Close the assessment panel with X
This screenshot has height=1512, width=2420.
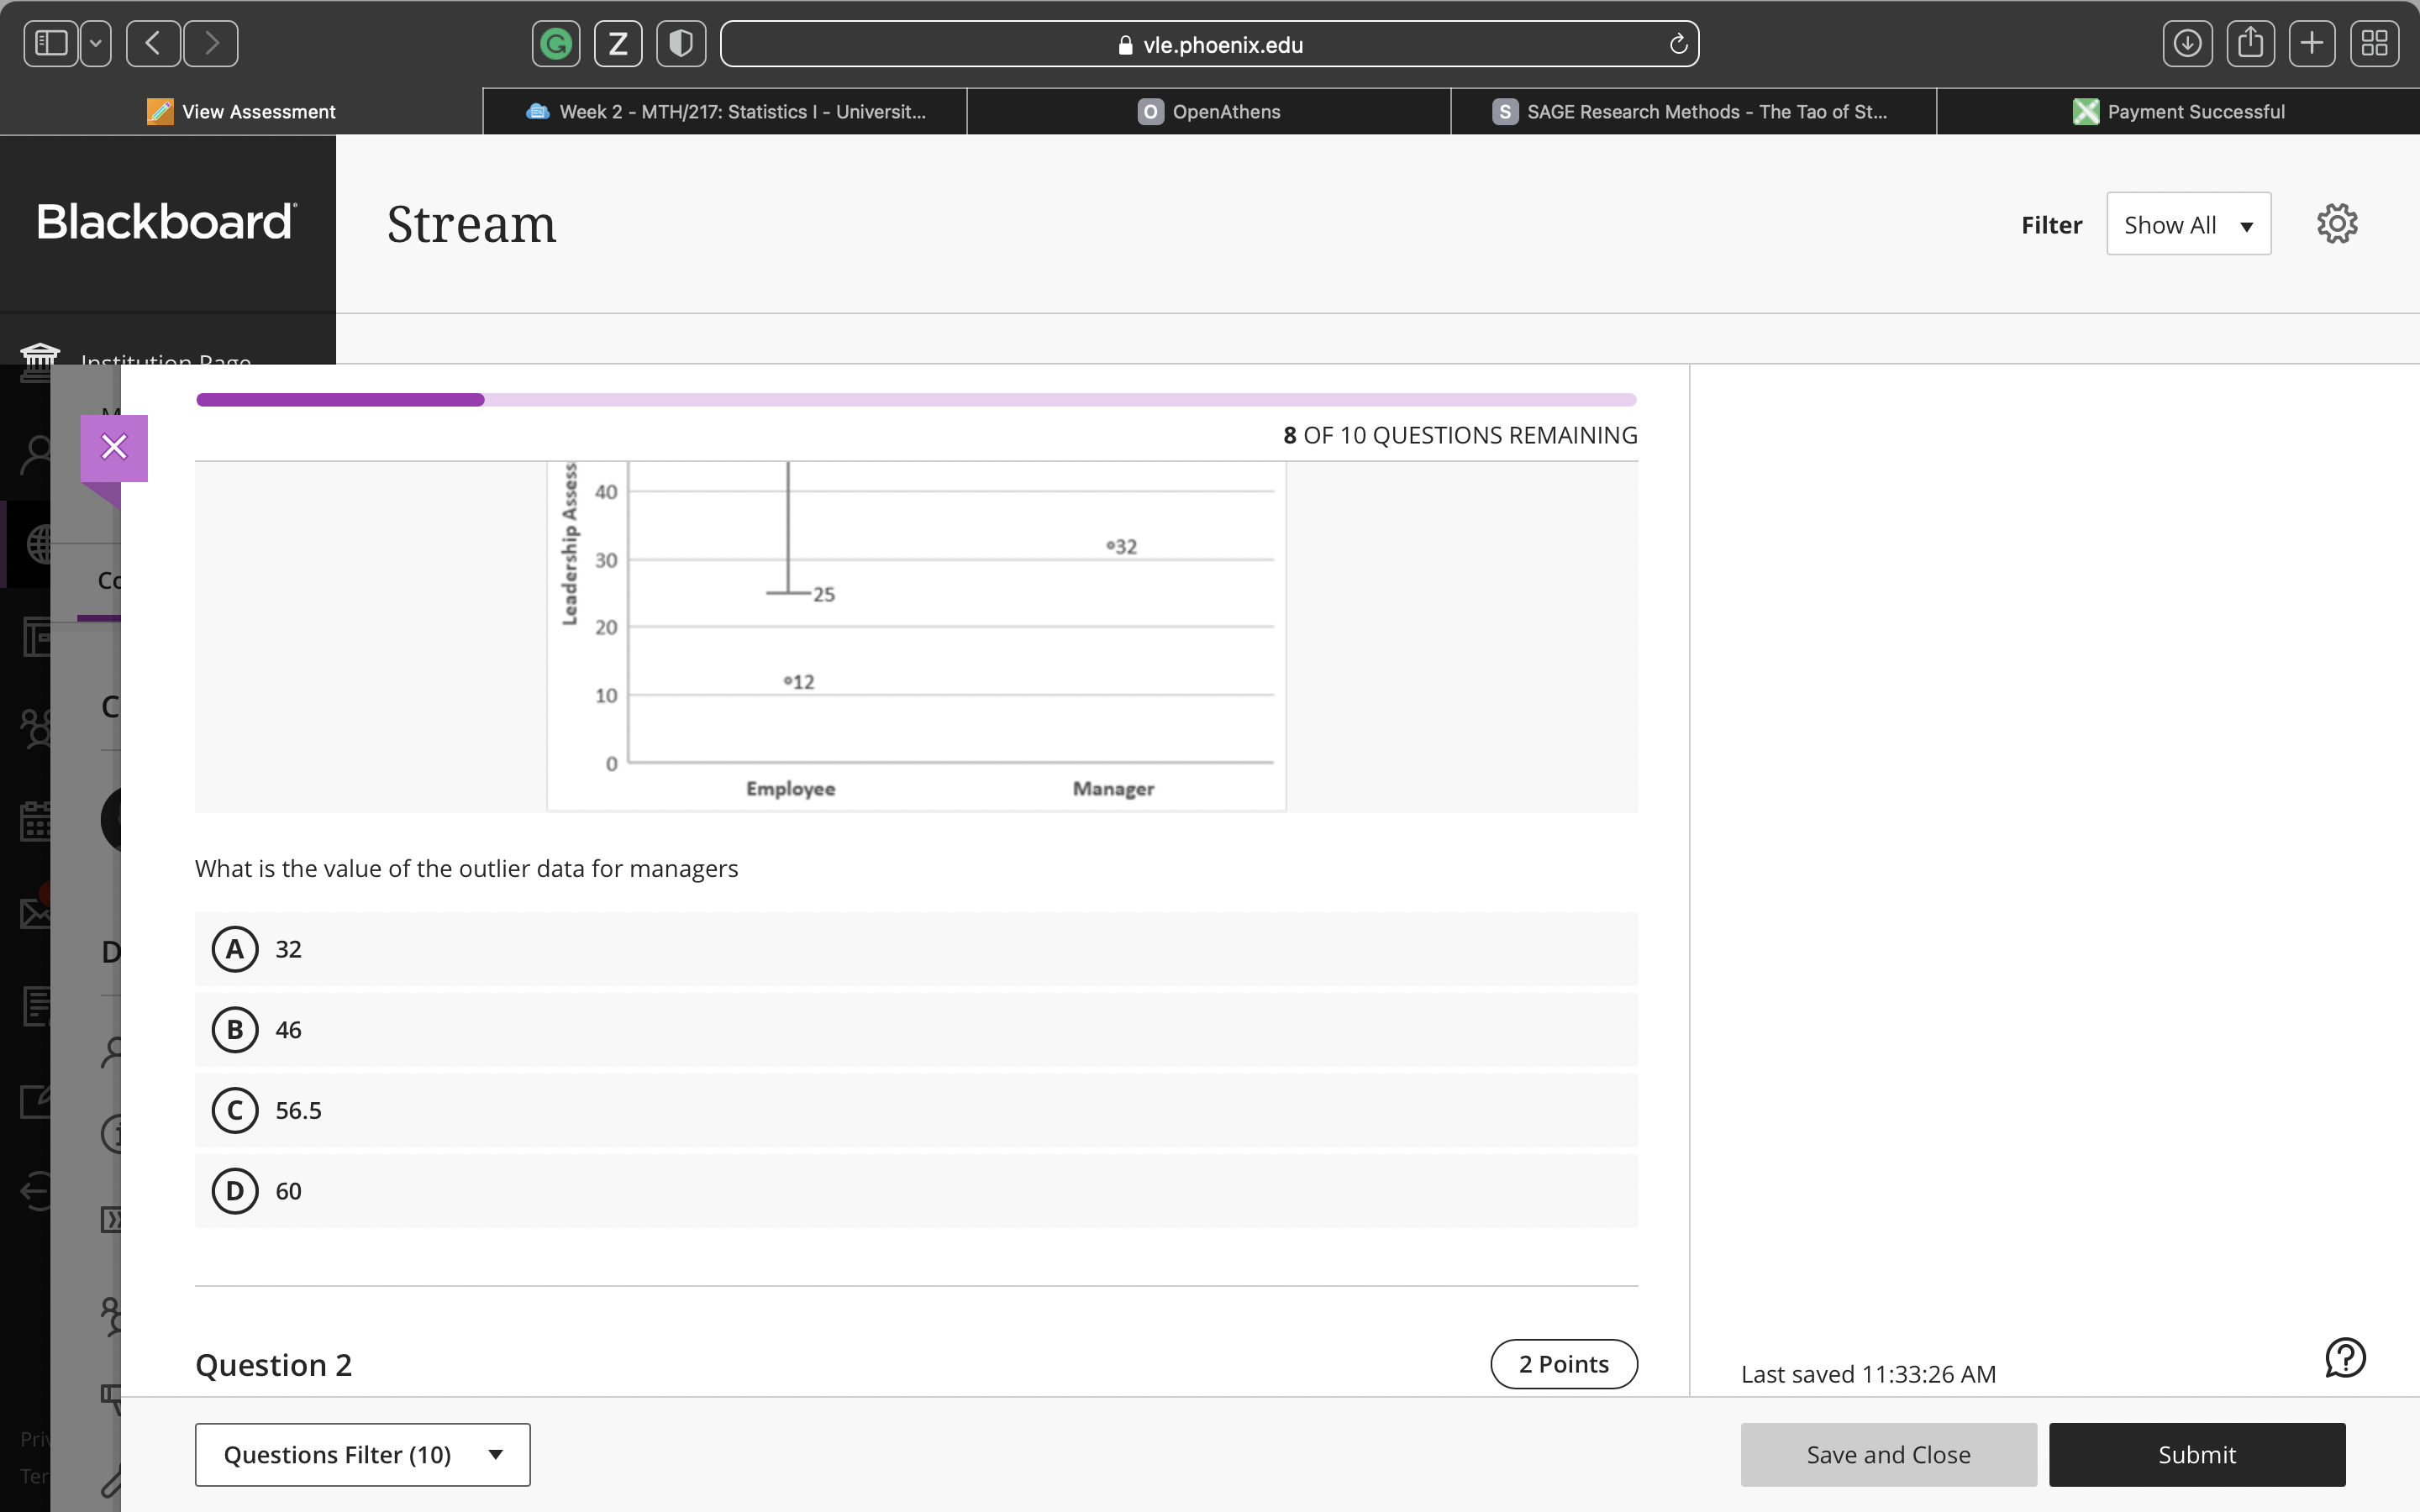[114, 447]
